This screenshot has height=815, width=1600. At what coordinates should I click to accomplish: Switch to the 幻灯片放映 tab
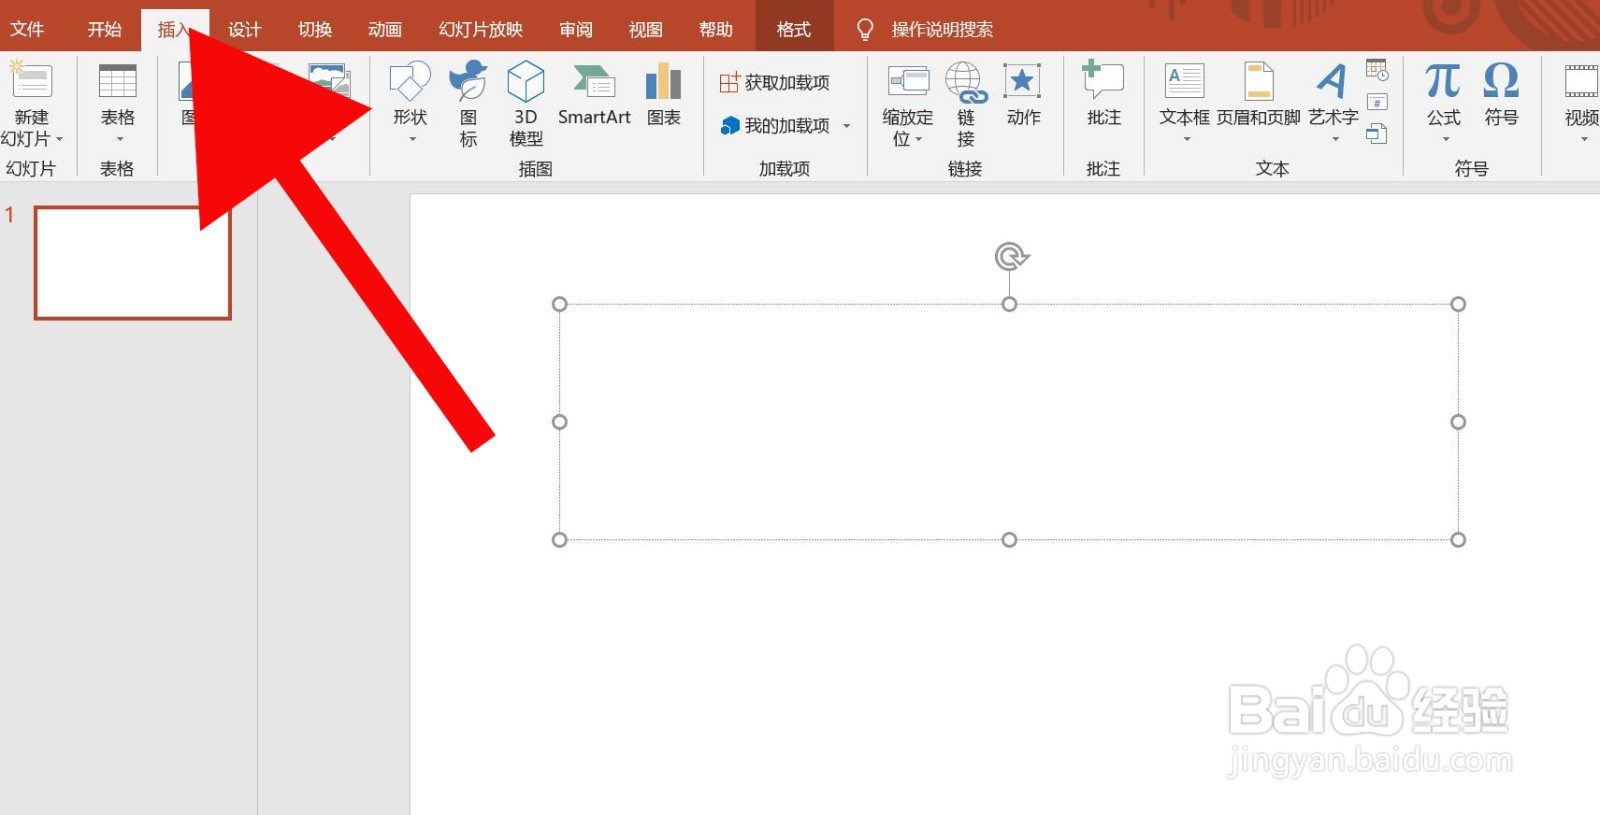point(480,30)
